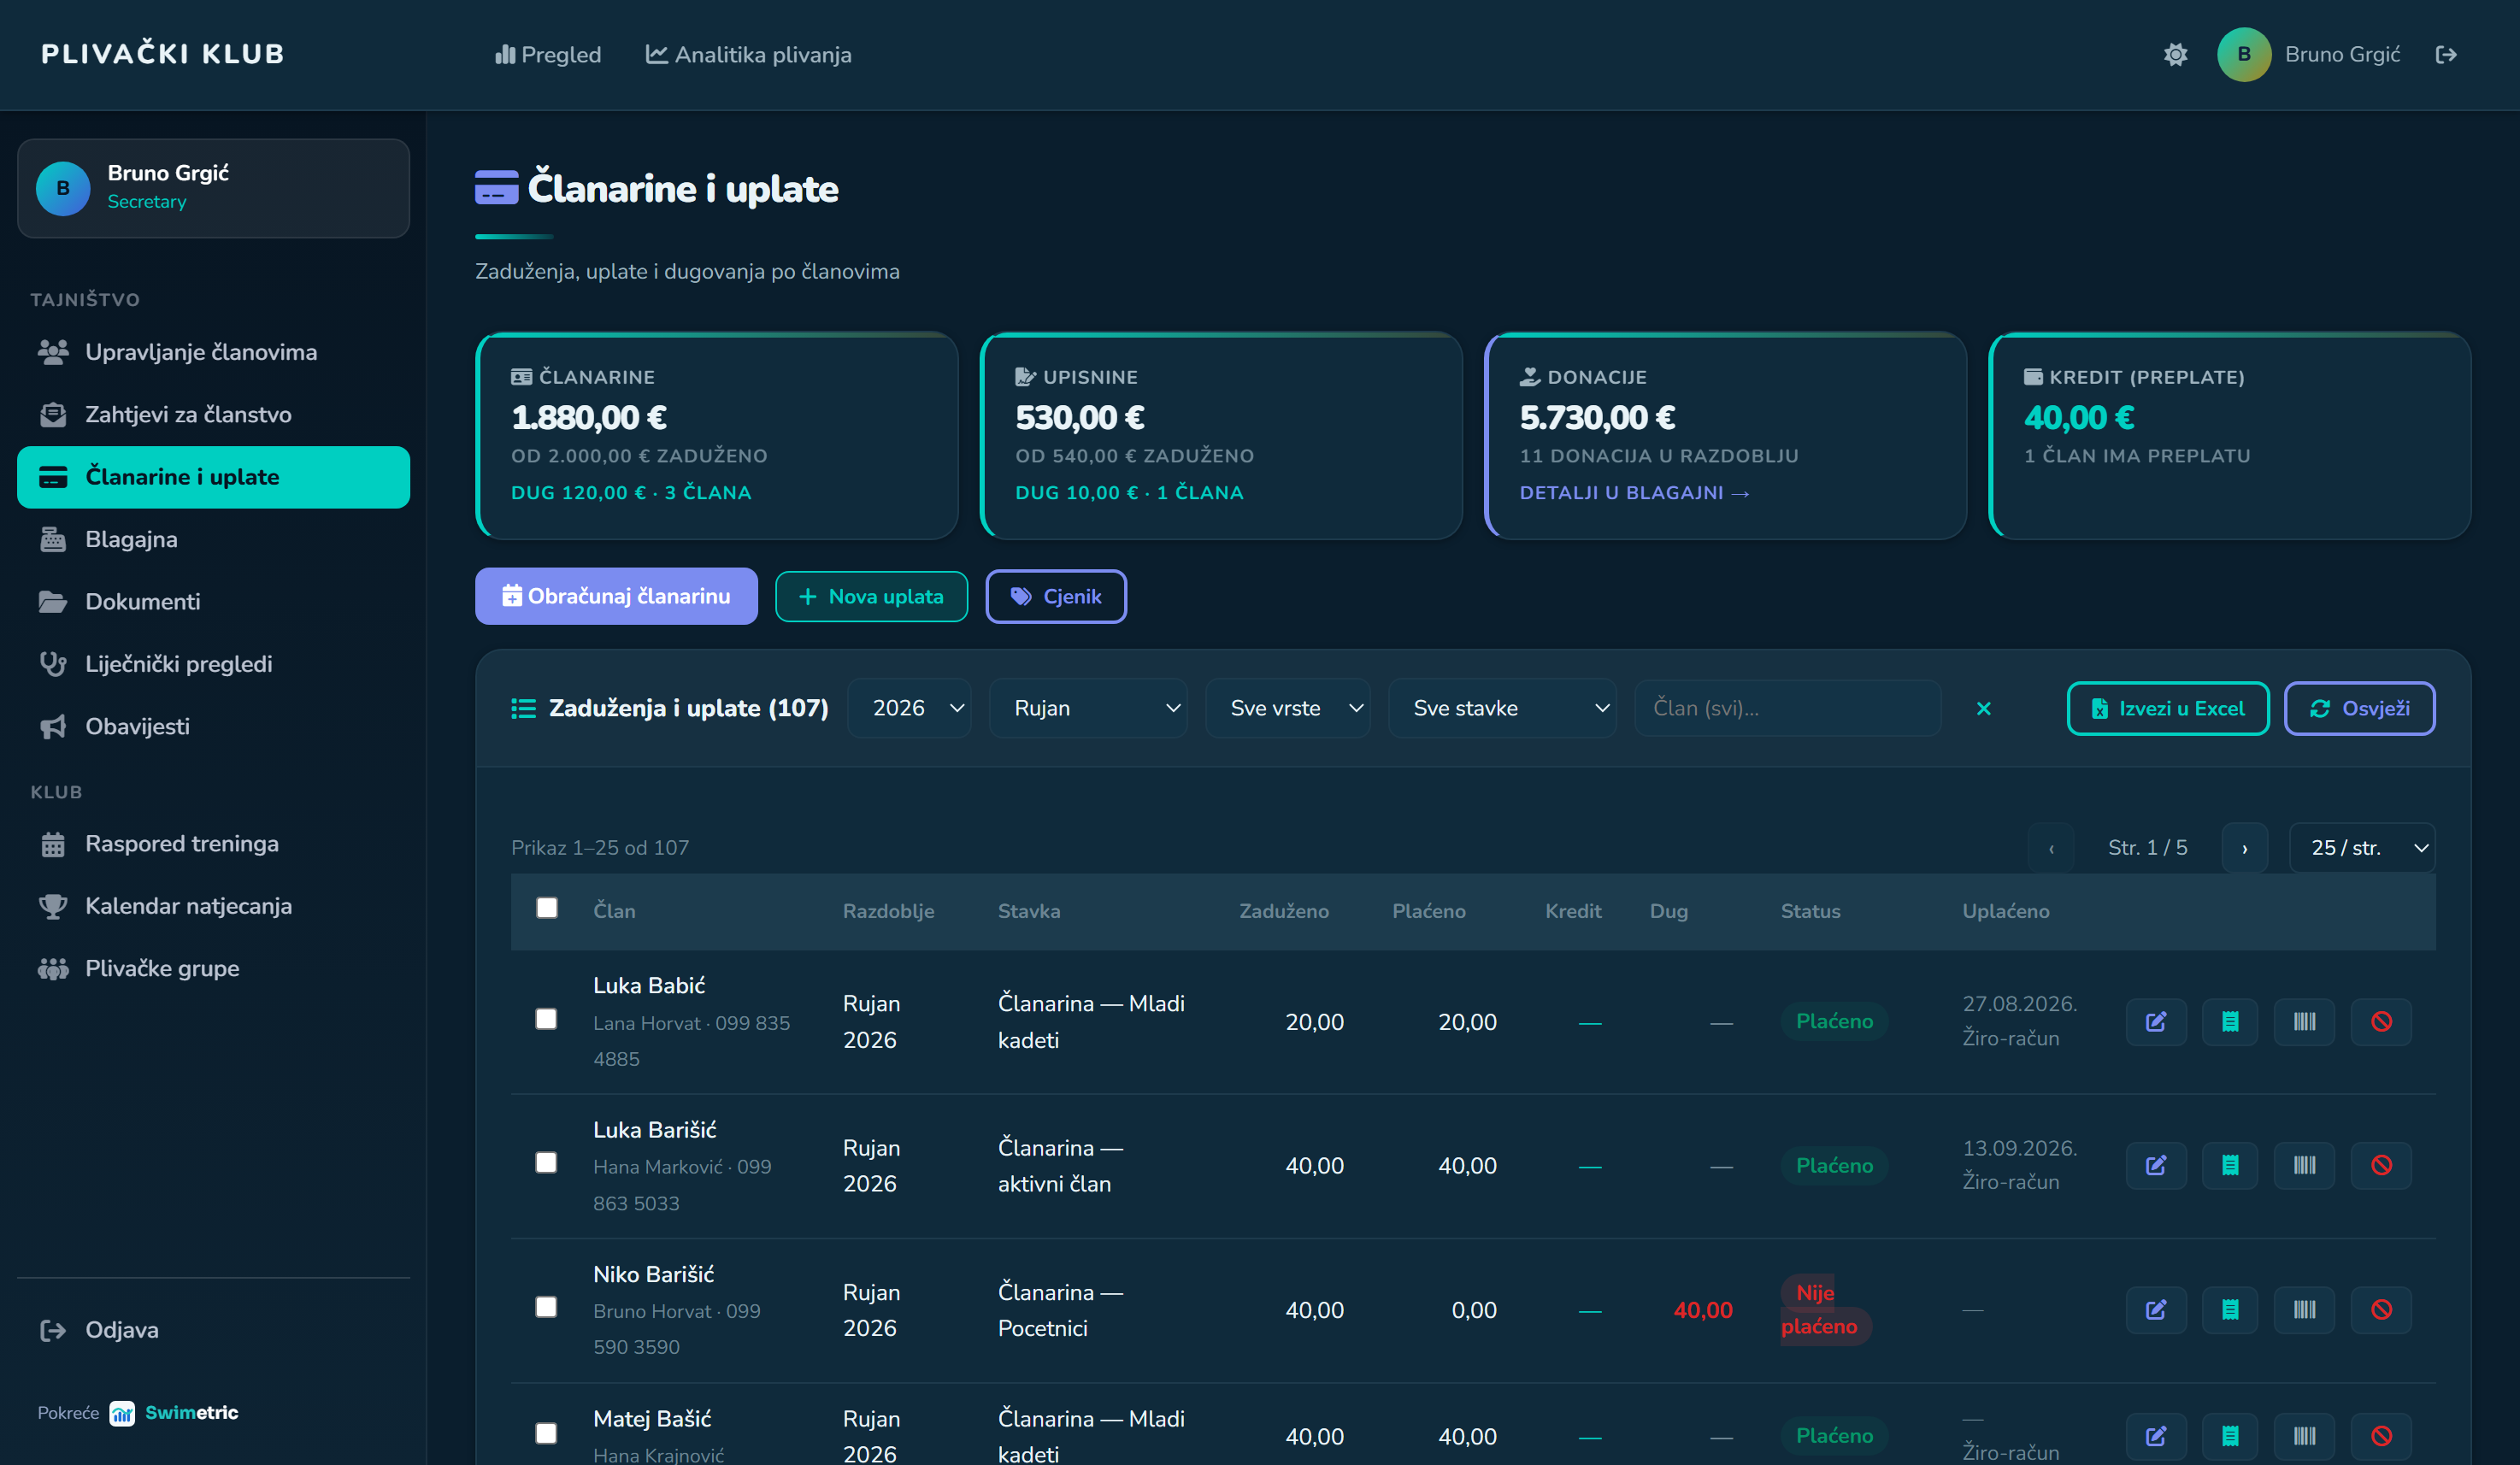
Task: Click the Član (svi) search field
Action: pyautogui.click(x=1787, y=708)
